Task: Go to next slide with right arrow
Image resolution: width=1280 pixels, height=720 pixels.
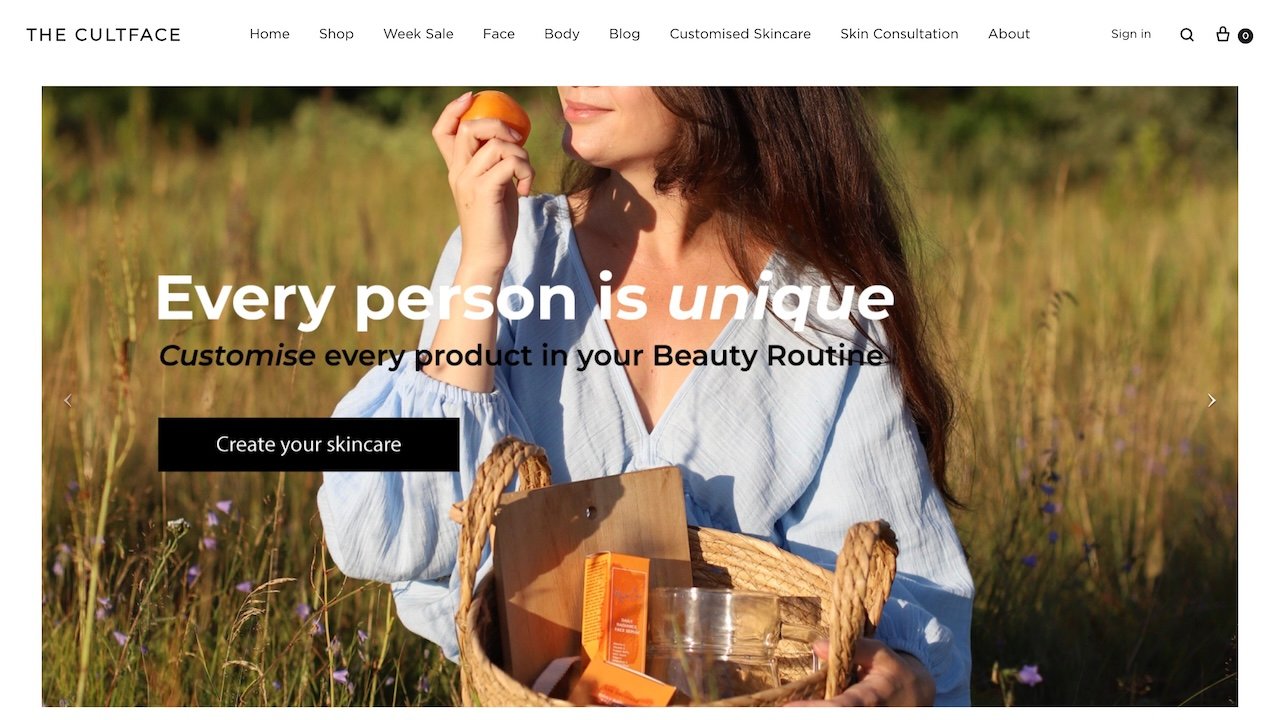Action: 1211,400
